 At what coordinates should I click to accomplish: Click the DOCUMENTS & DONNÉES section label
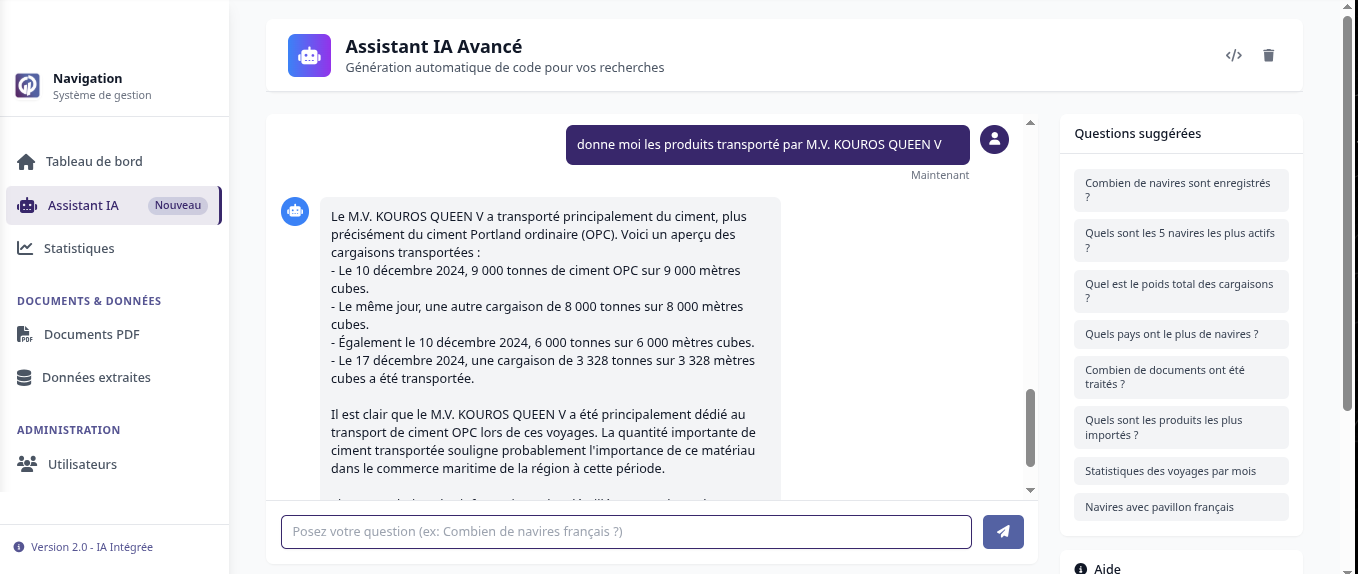89,301
